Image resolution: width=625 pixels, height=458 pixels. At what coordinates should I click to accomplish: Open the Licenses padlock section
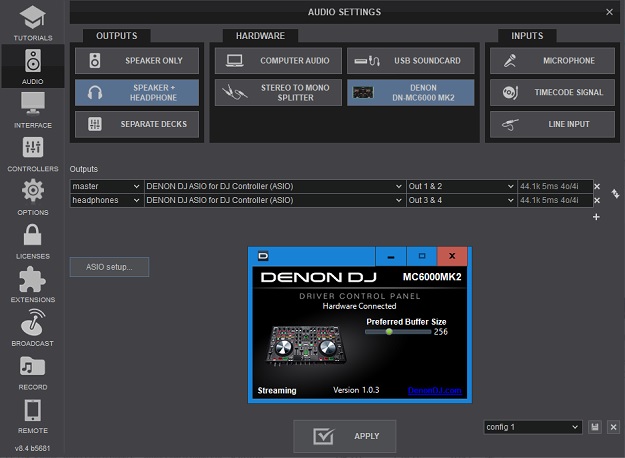33,241
